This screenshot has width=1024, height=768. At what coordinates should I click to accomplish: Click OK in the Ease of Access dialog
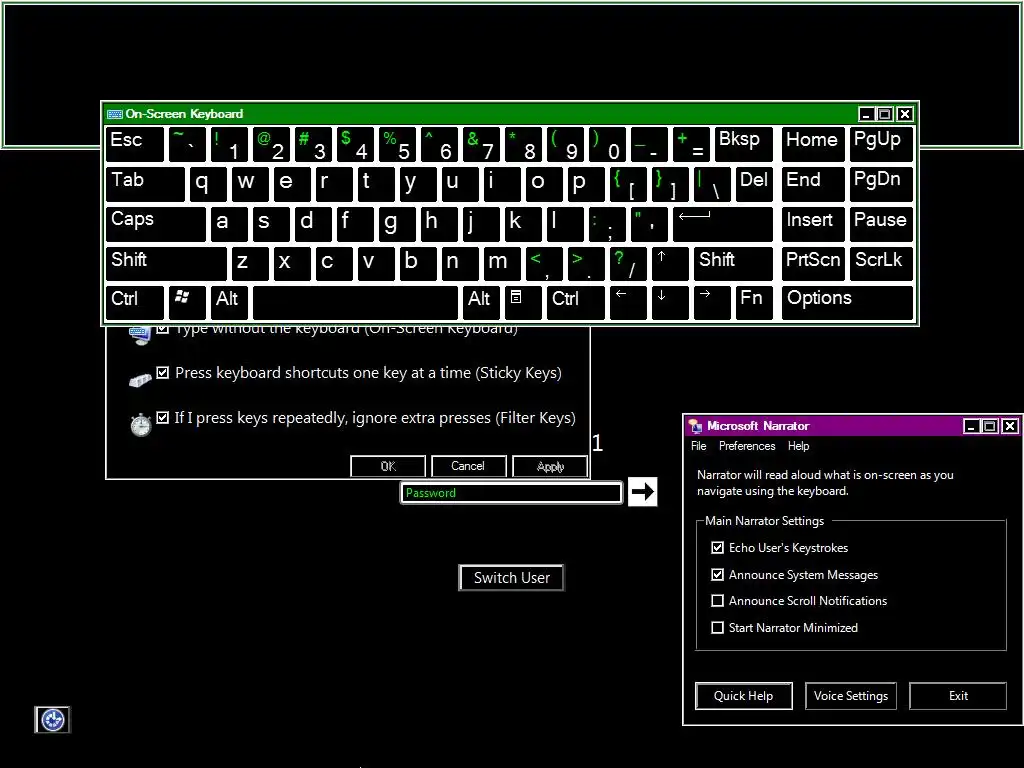pyautogui.click(x=388, y=466)
